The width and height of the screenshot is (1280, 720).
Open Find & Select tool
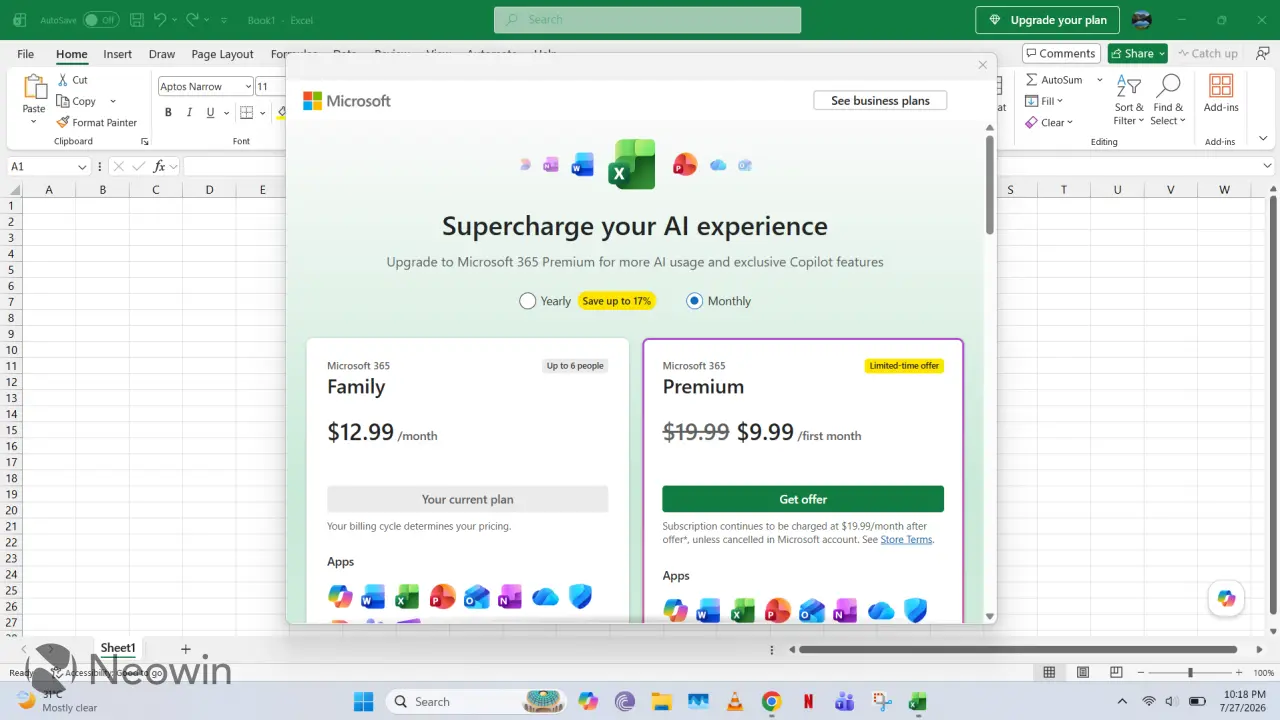tap(1168, 100)
